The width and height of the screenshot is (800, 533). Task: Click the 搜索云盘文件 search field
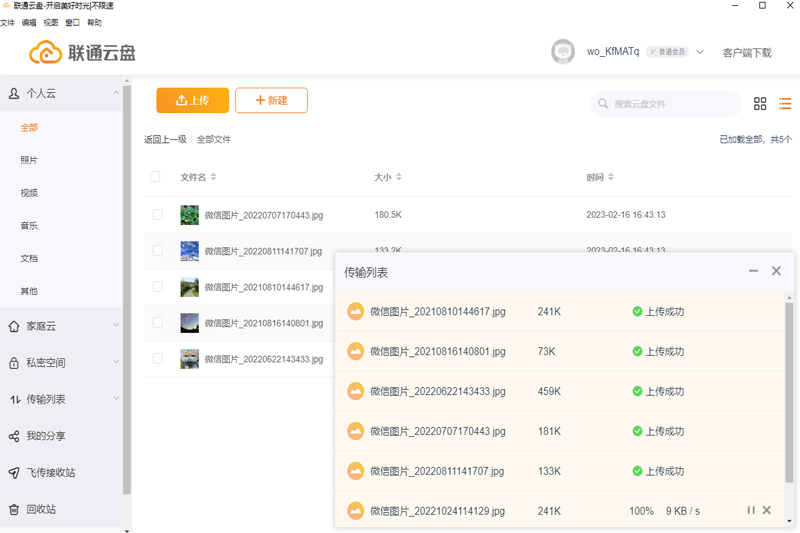point(665,104)
